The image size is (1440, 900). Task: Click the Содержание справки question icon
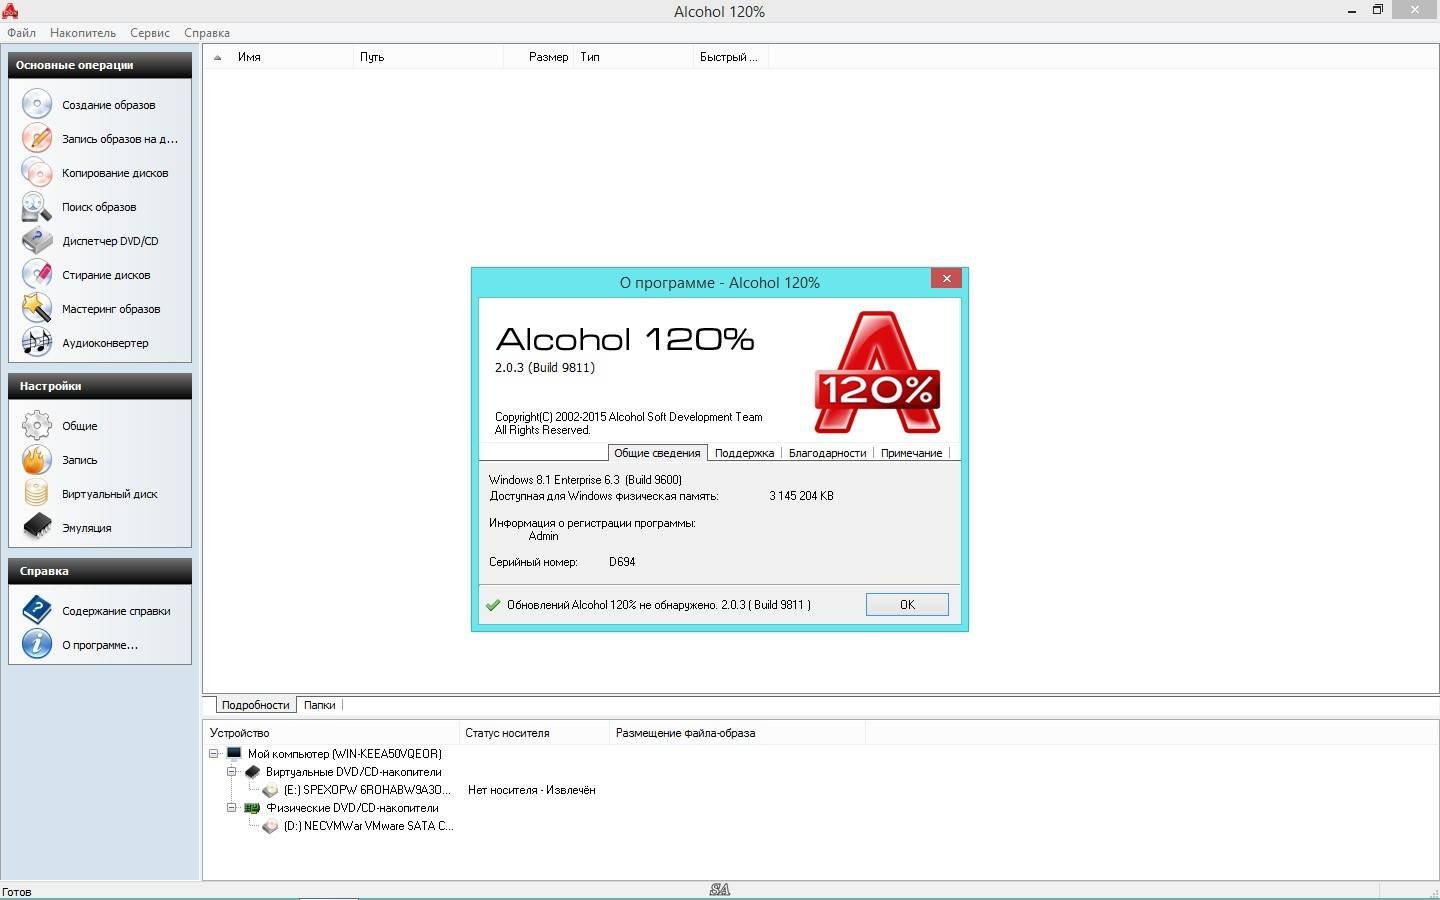point(37,610)
